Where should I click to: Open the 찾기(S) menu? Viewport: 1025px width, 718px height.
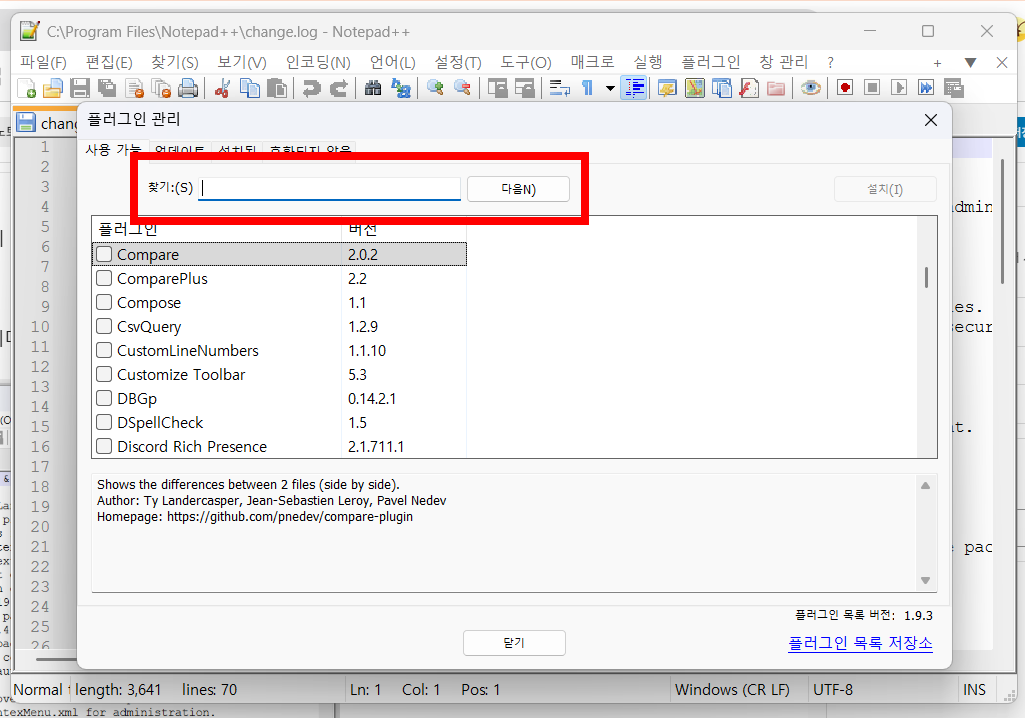(175, 62)
